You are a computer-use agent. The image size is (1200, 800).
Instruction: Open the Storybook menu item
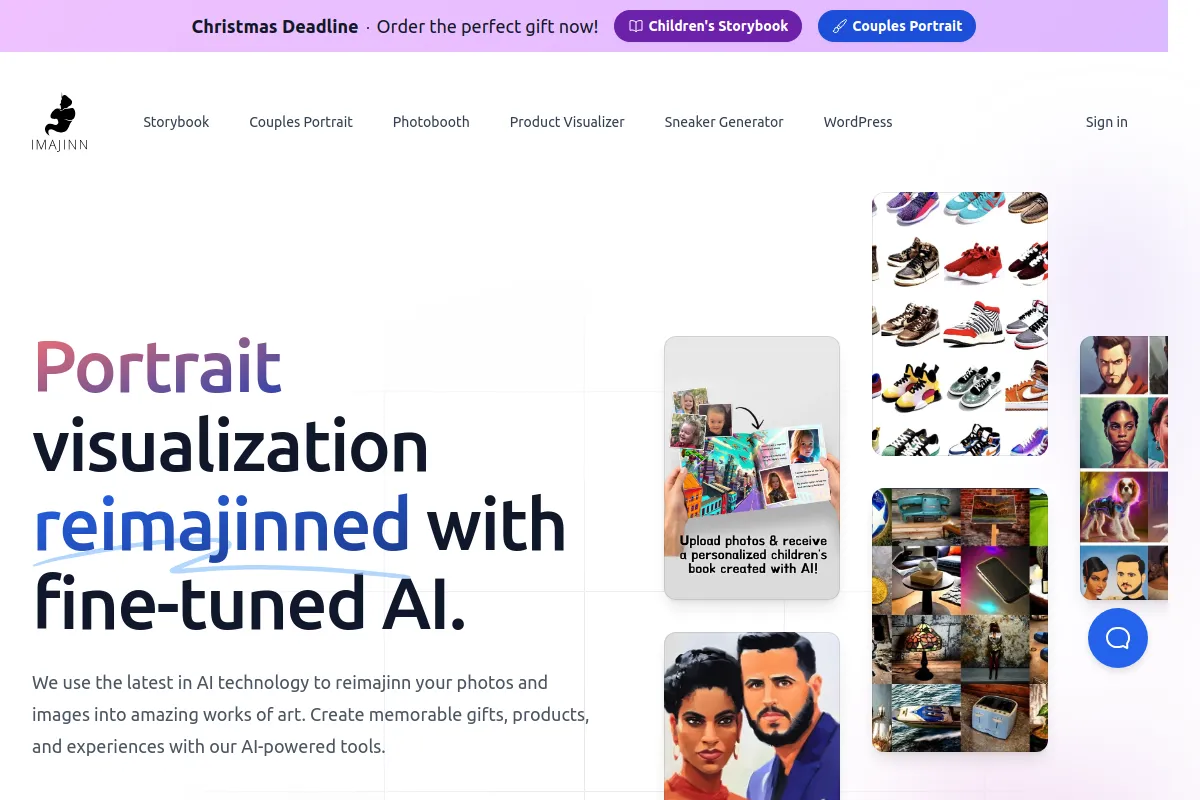[x=176, y=122]
